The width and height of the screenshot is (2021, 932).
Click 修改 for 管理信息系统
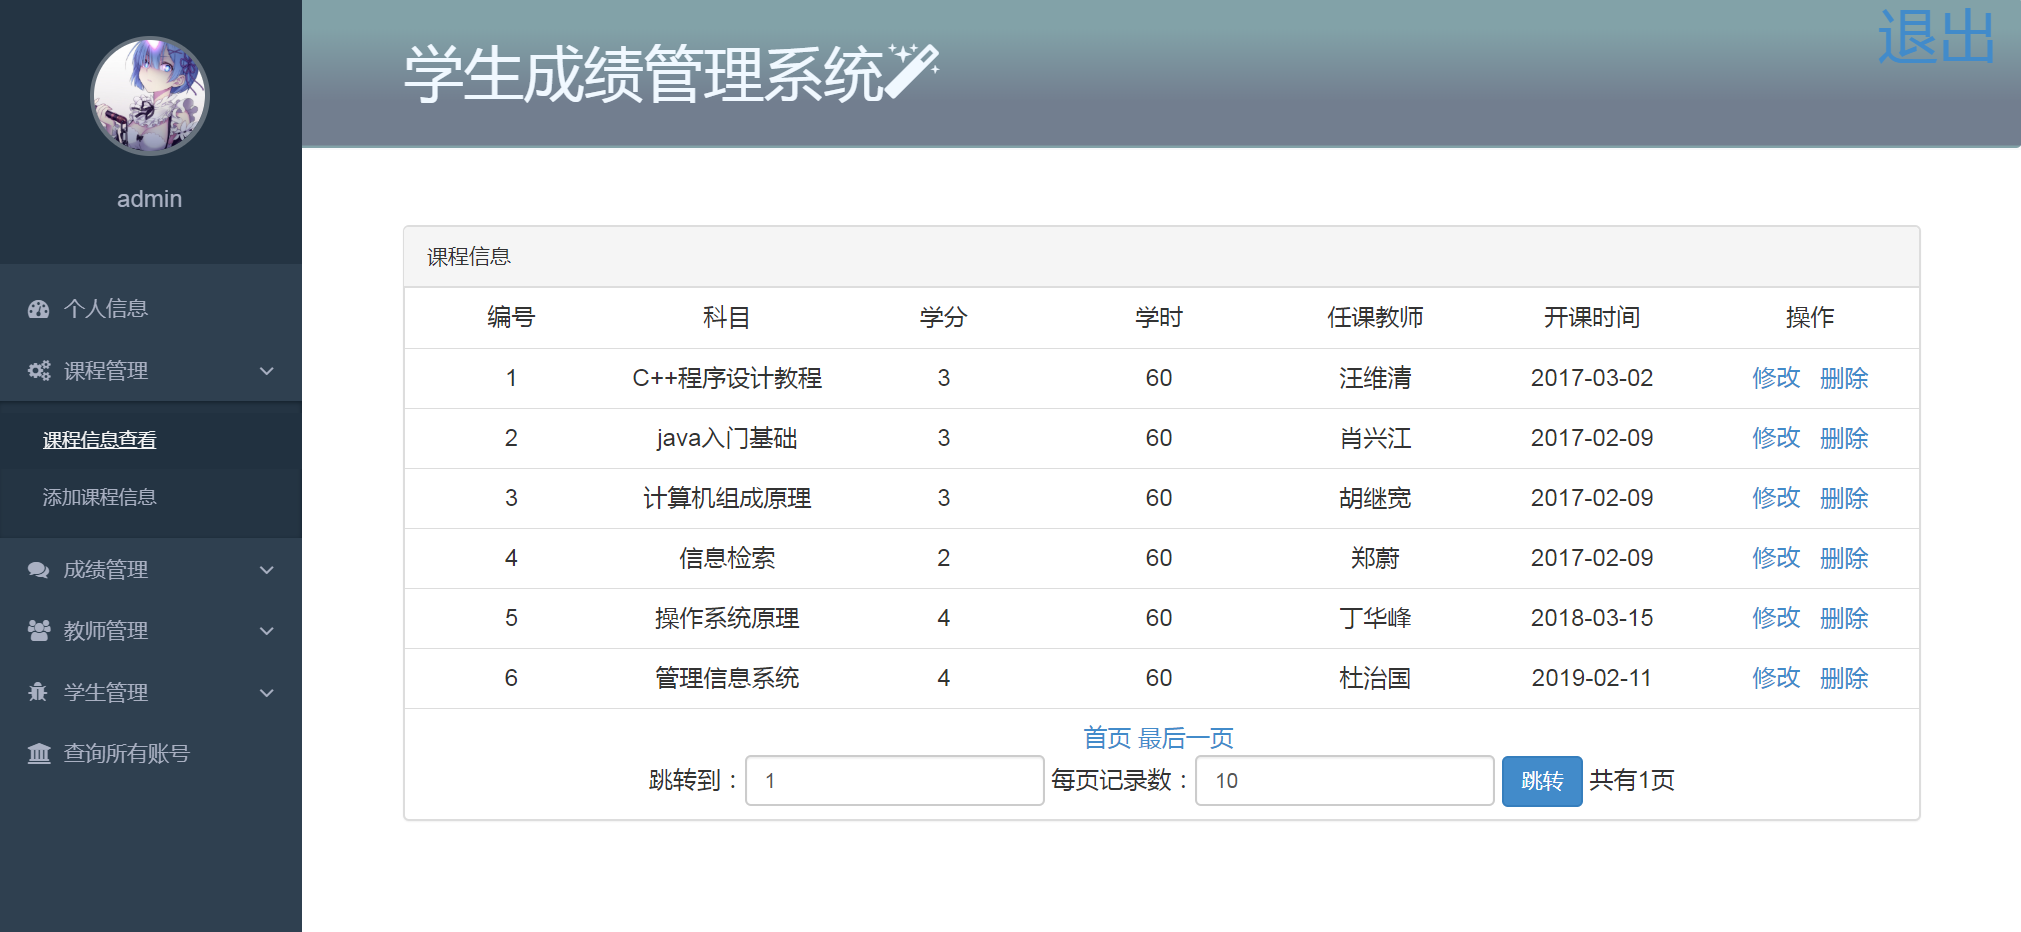point(1776,678)
